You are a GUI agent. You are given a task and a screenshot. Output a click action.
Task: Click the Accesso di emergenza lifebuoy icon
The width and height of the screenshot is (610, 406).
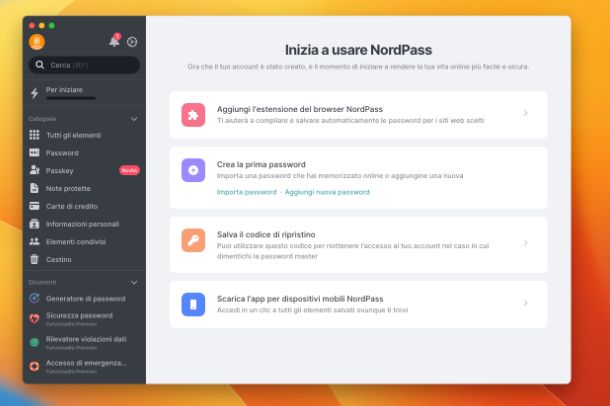pos(34,366)
